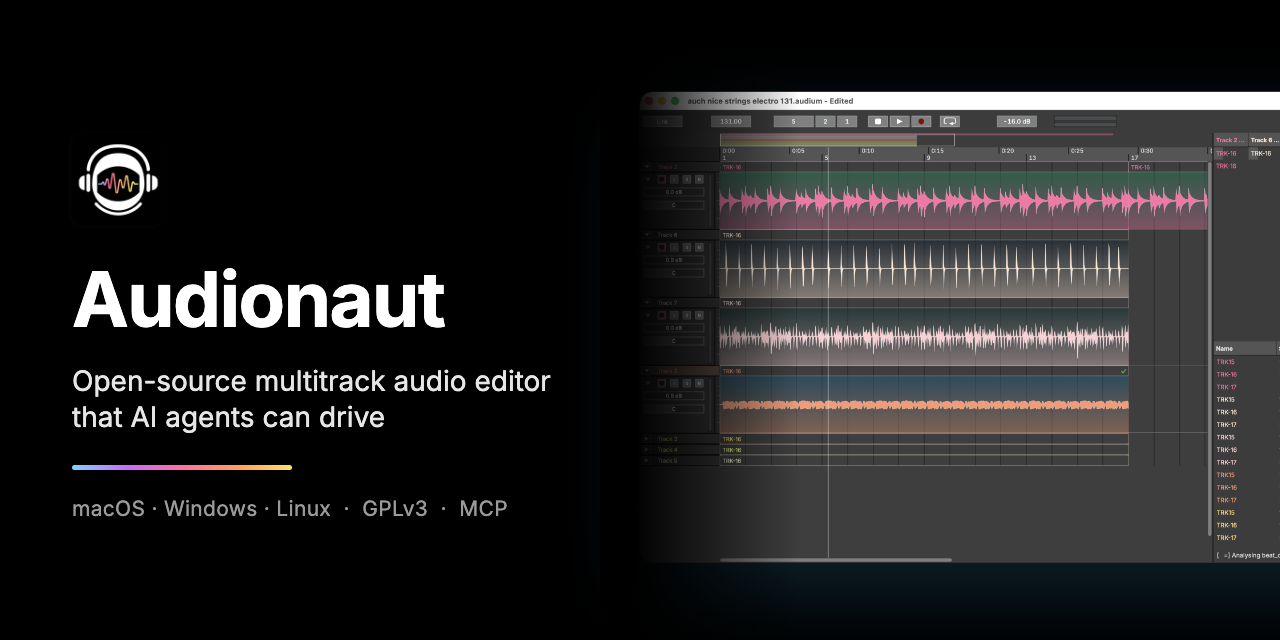Click the Track 3 name label
Screen dimensions: 1280x640
(x=667, y=439)
